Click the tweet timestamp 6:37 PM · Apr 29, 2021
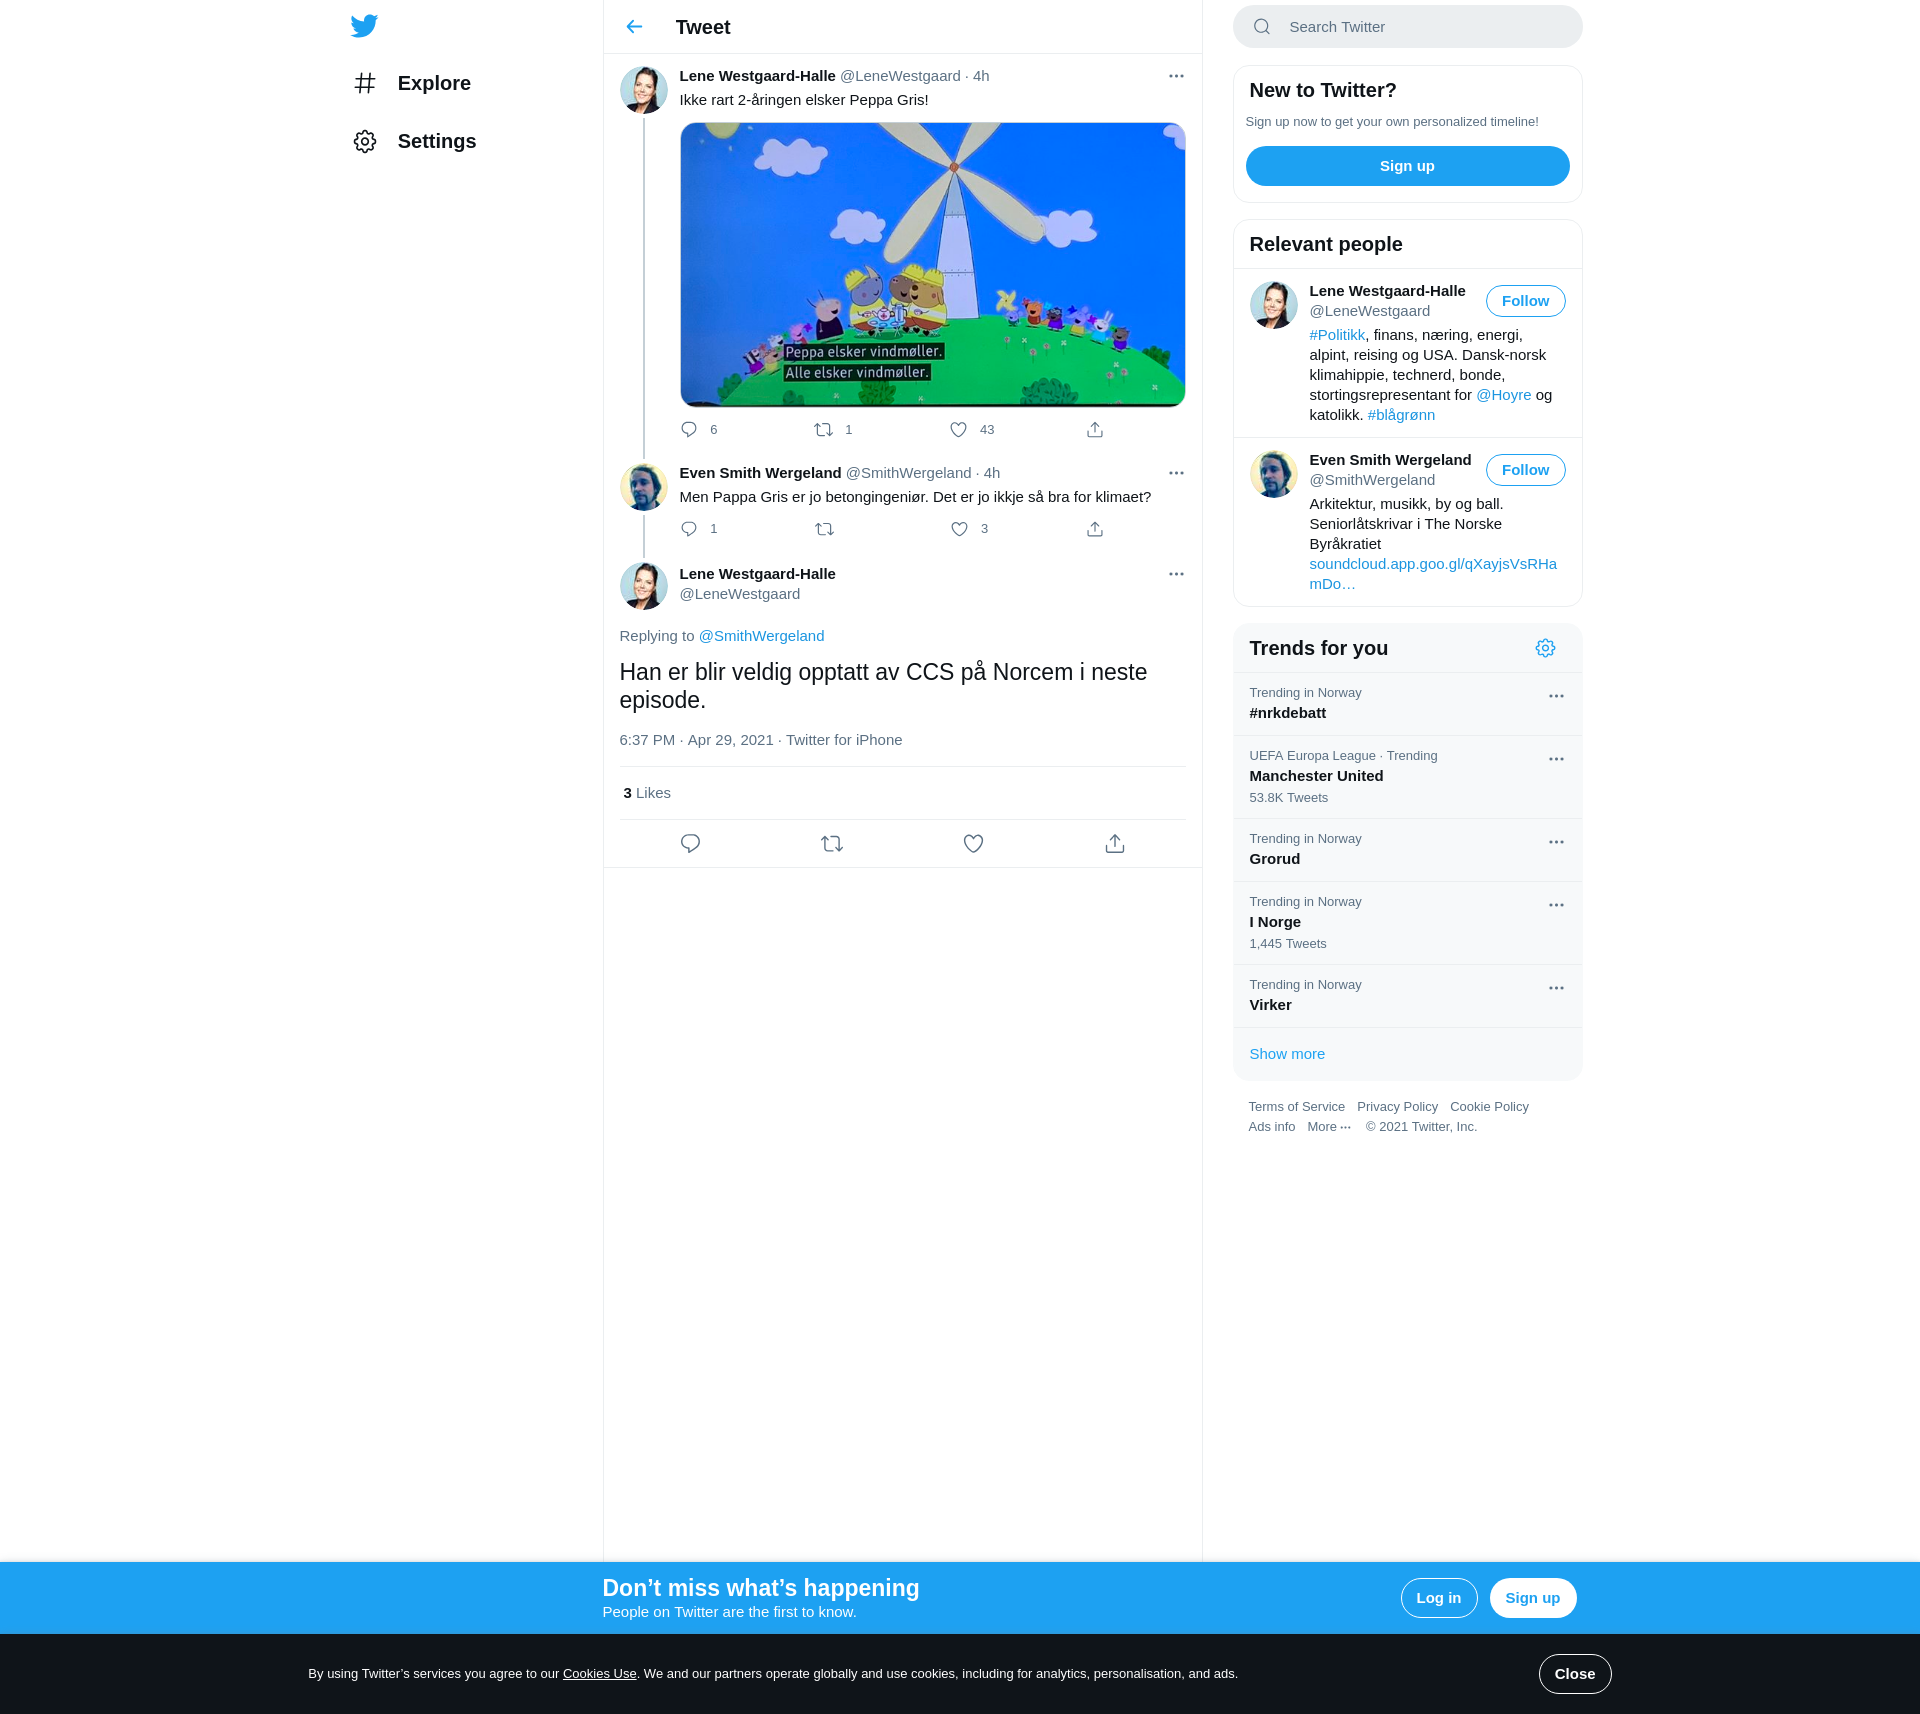The image size is (1920, 1714). point(696,740)
